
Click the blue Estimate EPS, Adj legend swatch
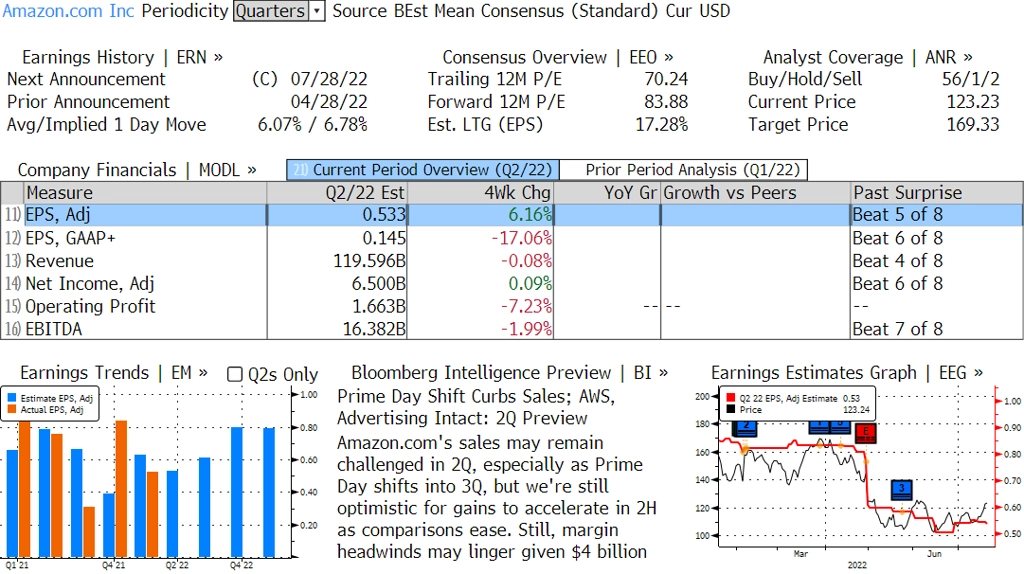tap(12, 398)
